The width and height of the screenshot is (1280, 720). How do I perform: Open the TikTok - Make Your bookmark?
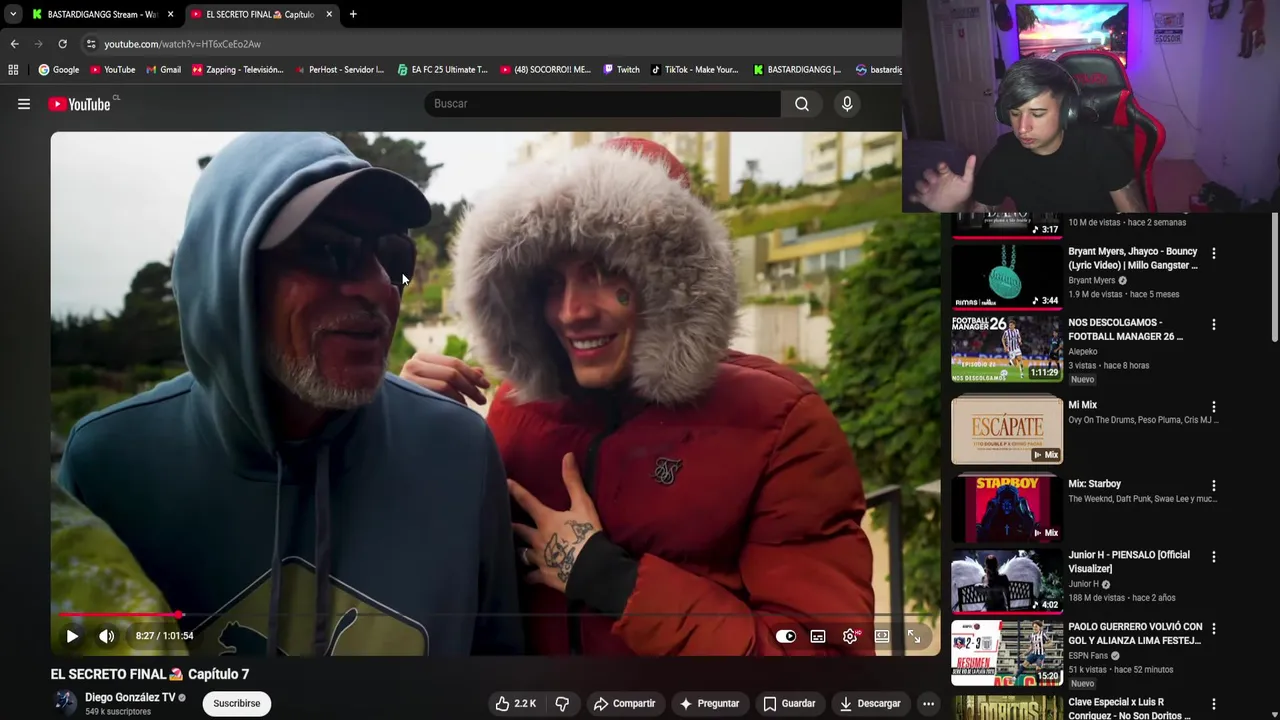coord(694,70)
